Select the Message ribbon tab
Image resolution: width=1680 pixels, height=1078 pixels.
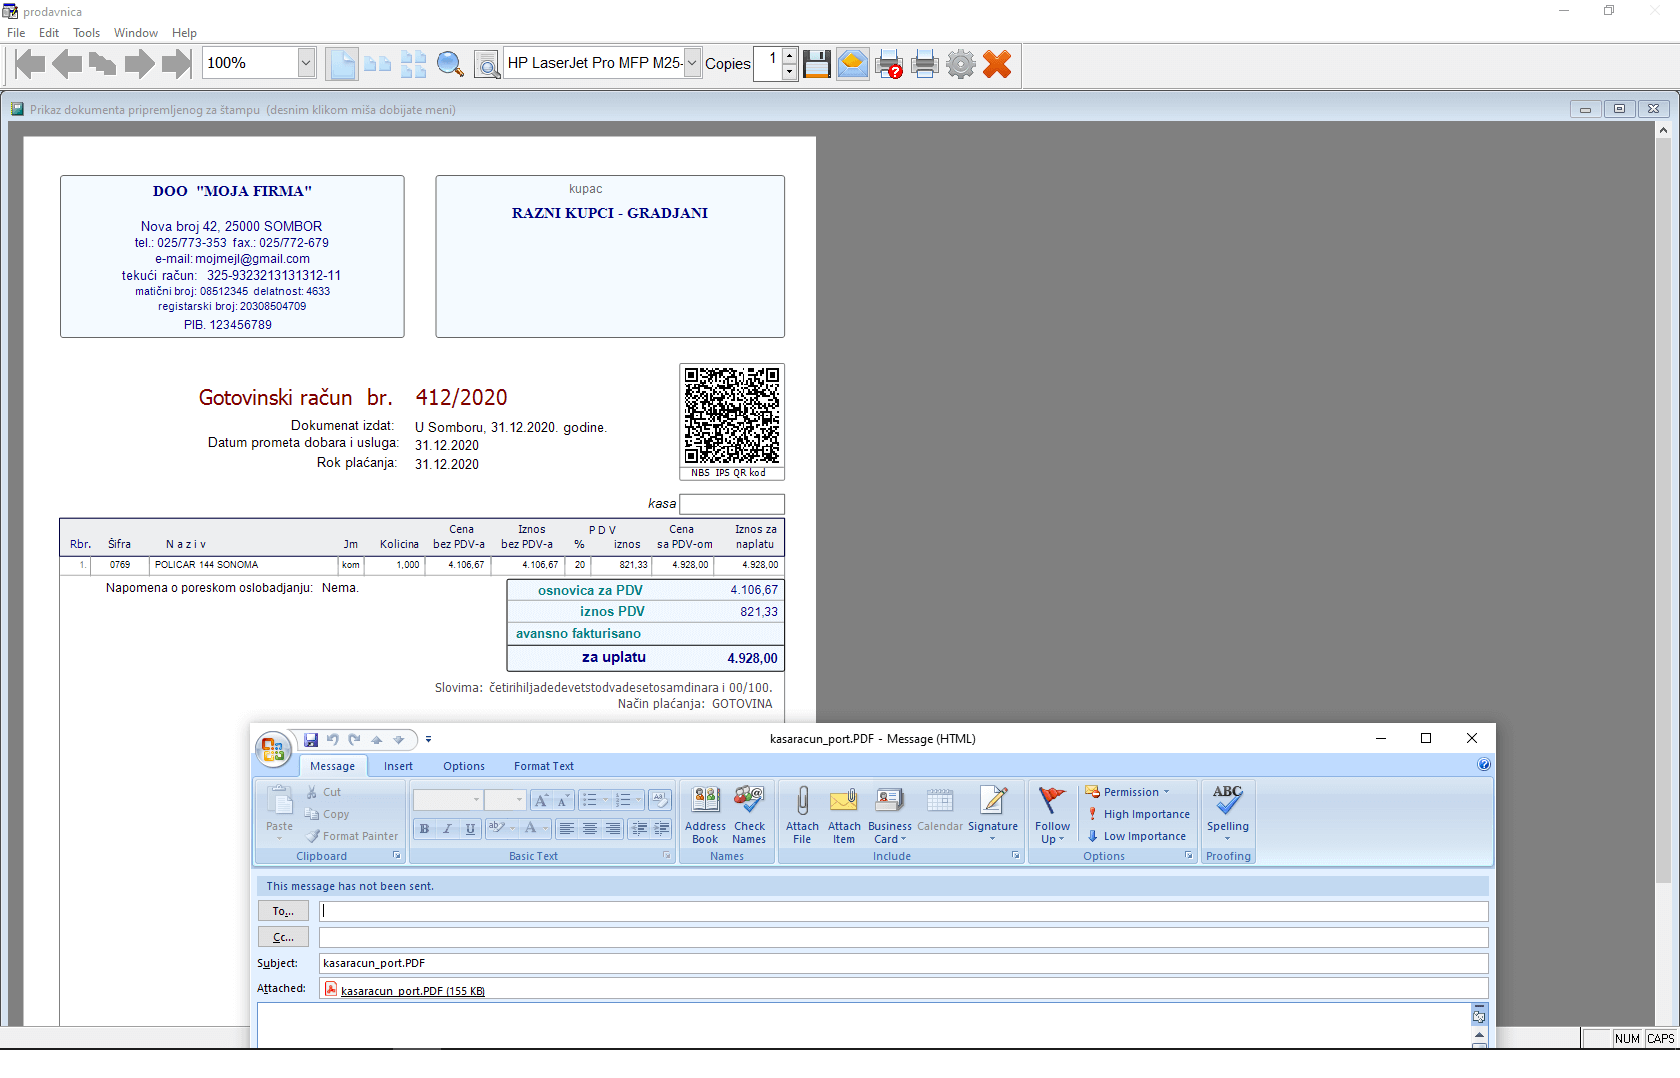coord(332,766)
